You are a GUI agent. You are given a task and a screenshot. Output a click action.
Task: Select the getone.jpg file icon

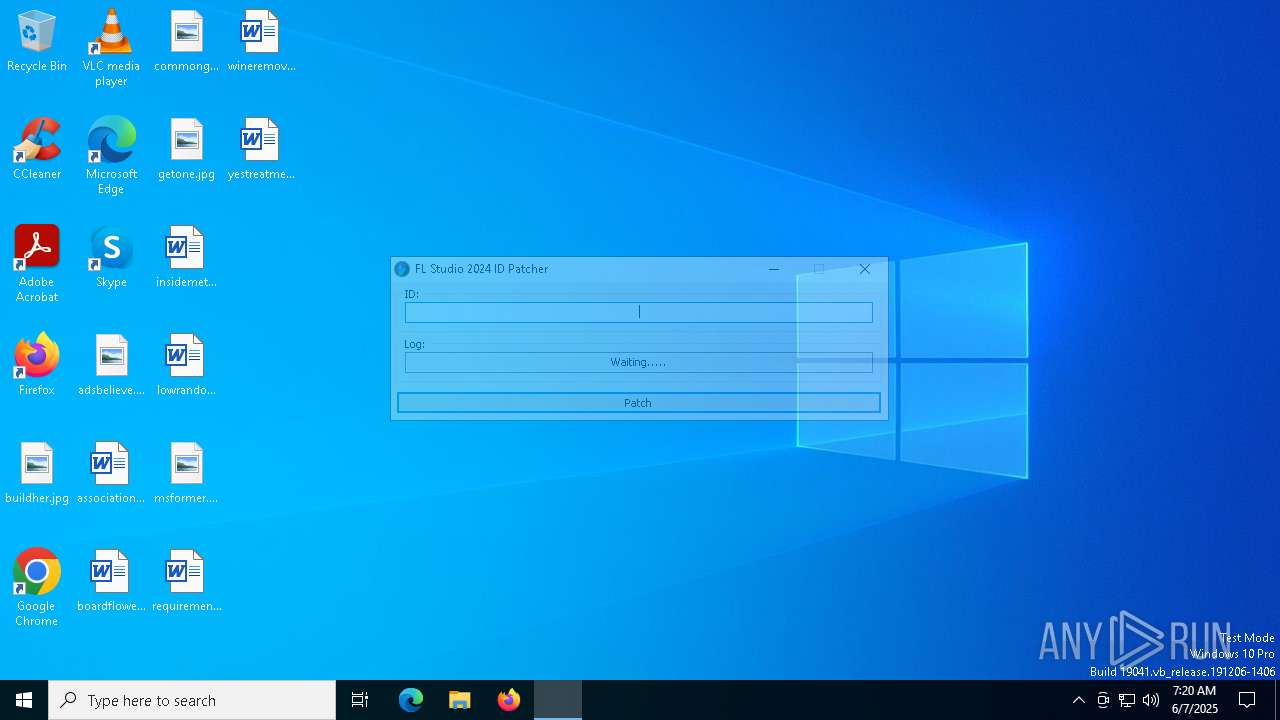pos(186,149)
